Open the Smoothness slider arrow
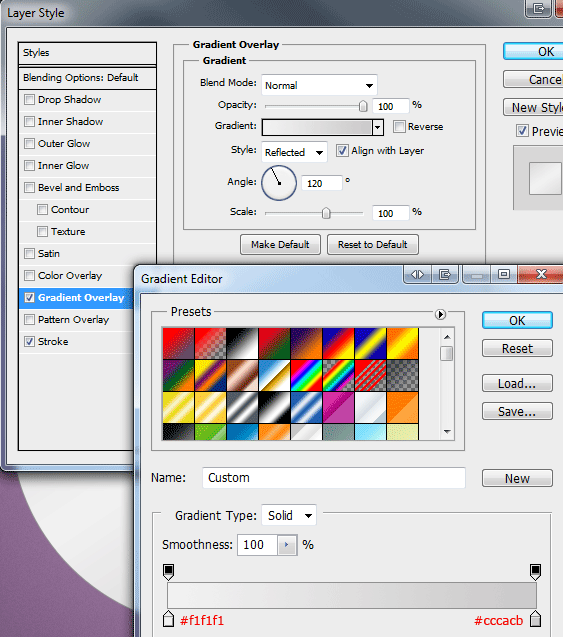Screen dimensions: 563x637 (287, 545)
